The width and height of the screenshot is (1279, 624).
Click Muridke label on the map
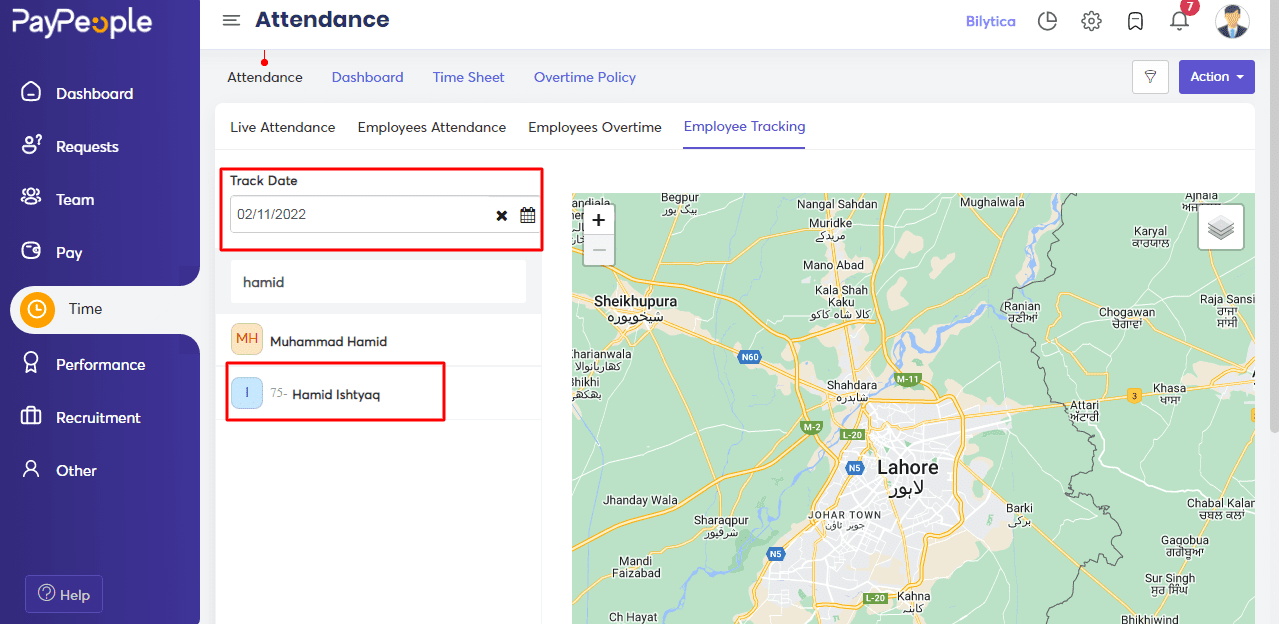click(830, 223)
